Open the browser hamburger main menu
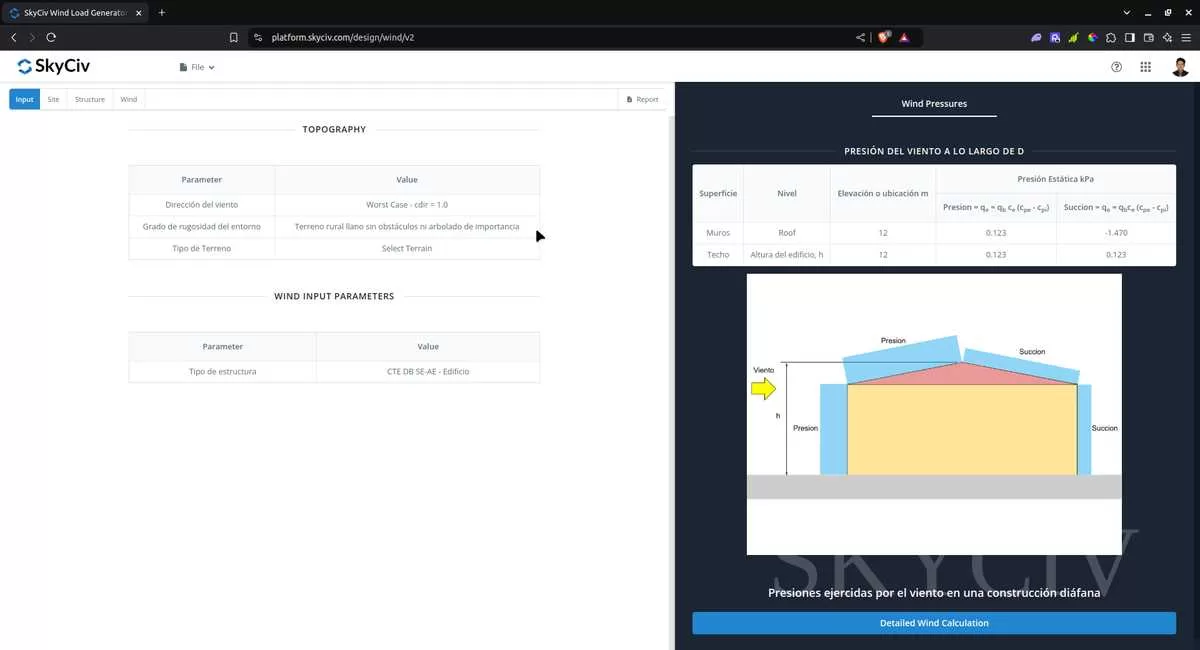 click(x=1186, y=37)
